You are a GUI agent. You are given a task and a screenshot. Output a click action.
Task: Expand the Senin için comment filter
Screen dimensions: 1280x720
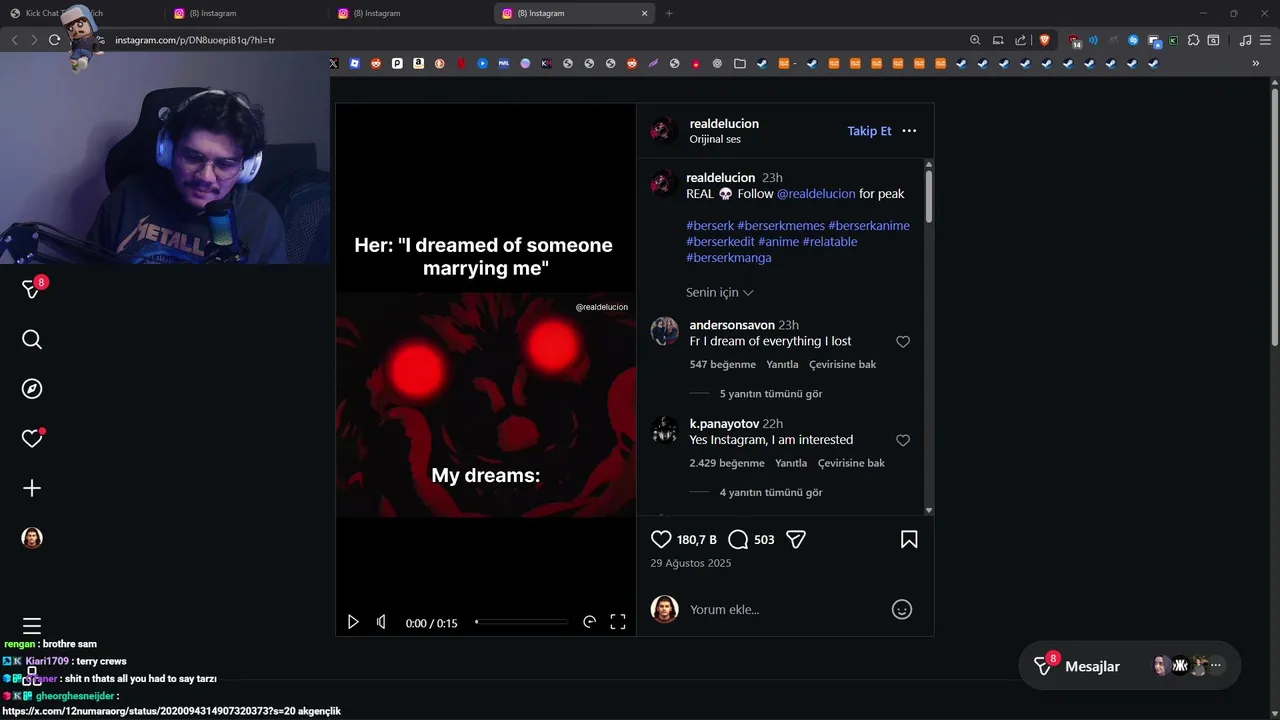tap(719, 292)
